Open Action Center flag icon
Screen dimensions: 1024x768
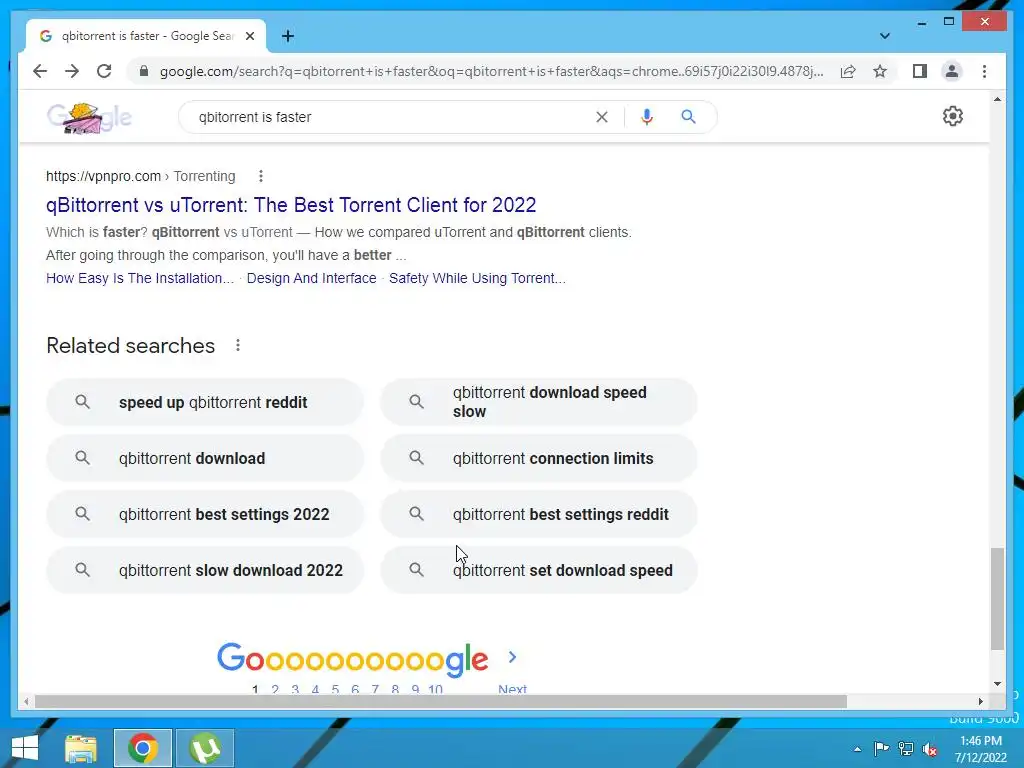pyautogui.click(x=881, y=749)
